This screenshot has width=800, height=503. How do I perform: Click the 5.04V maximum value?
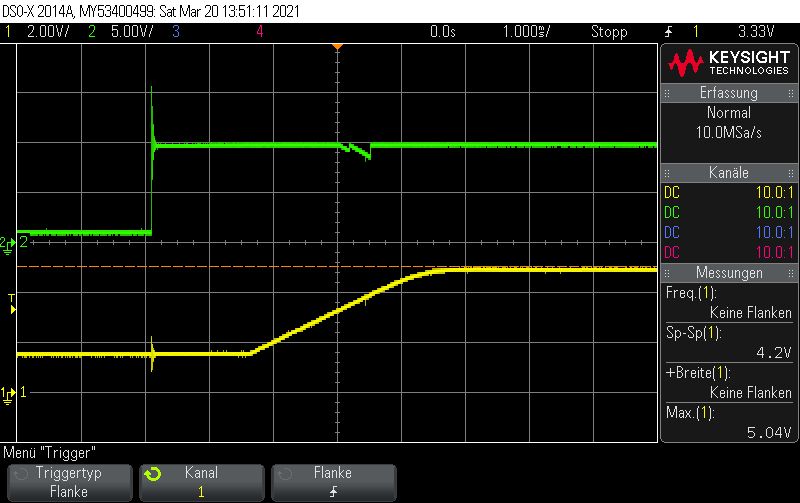pos(769,433)
